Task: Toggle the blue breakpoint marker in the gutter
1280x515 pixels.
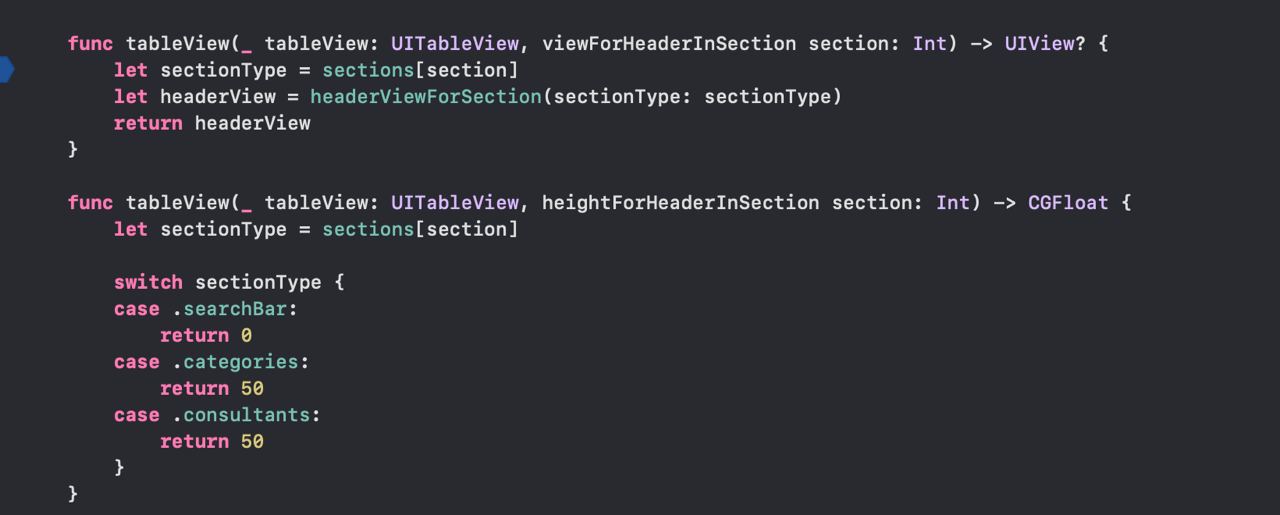Action: 6,70
